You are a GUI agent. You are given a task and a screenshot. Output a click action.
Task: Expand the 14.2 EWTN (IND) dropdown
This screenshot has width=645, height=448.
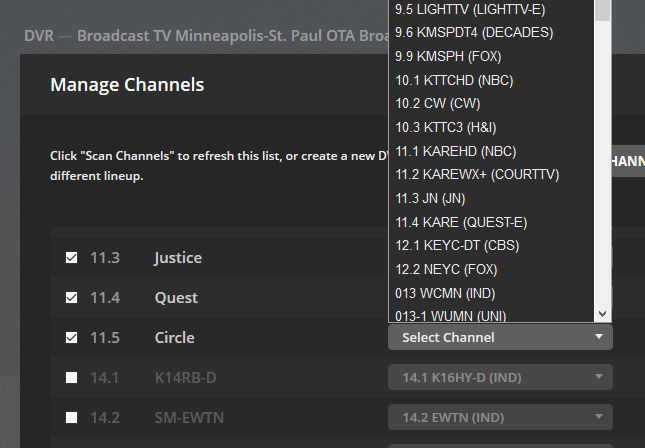point(500,417)
